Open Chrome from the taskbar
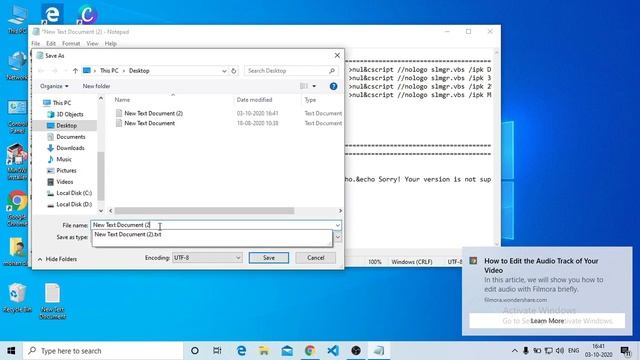The image size is (640, 360). point(310,351)
